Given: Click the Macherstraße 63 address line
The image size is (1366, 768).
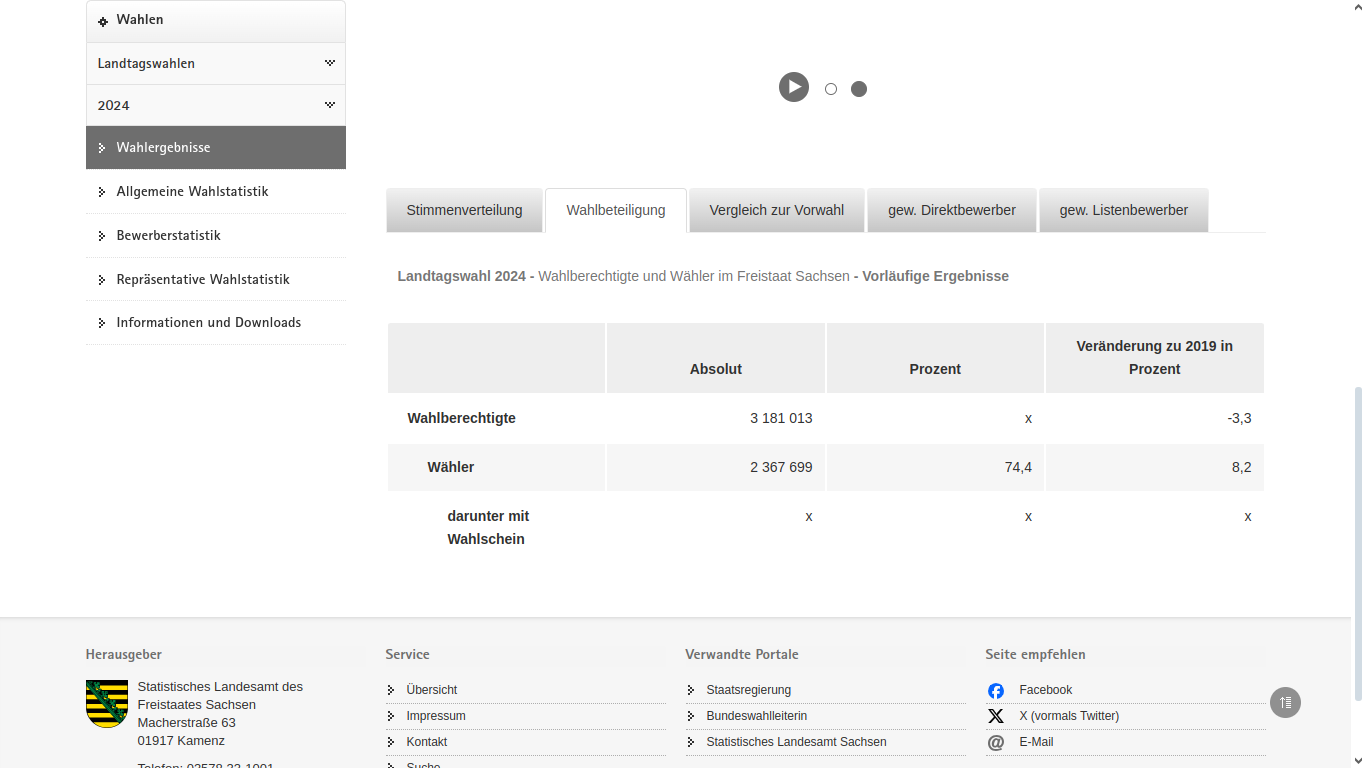Looking at the screenshot, I should (x=187, y=723).
